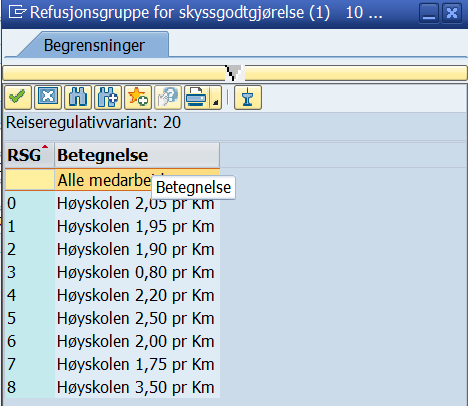This screenshot has height=406, width=468.
Task: Click the Print icon
Action: click(x=197, y=97)
